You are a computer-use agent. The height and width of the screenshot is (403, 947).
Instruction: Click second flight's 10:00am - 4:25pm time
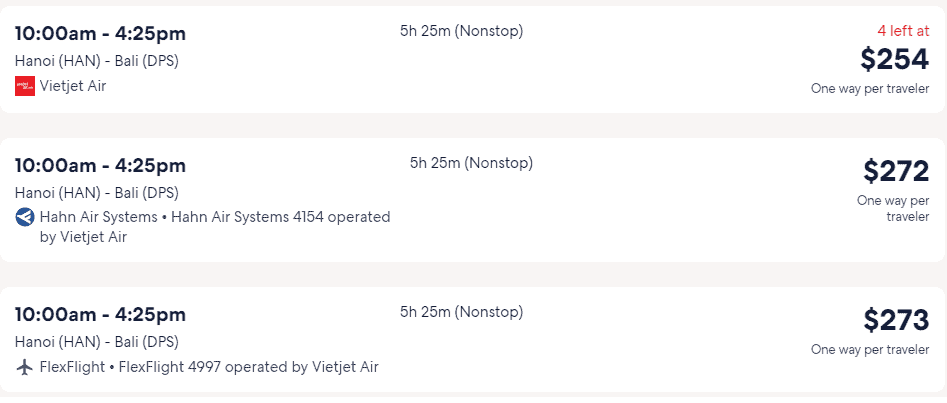[100, 166]
